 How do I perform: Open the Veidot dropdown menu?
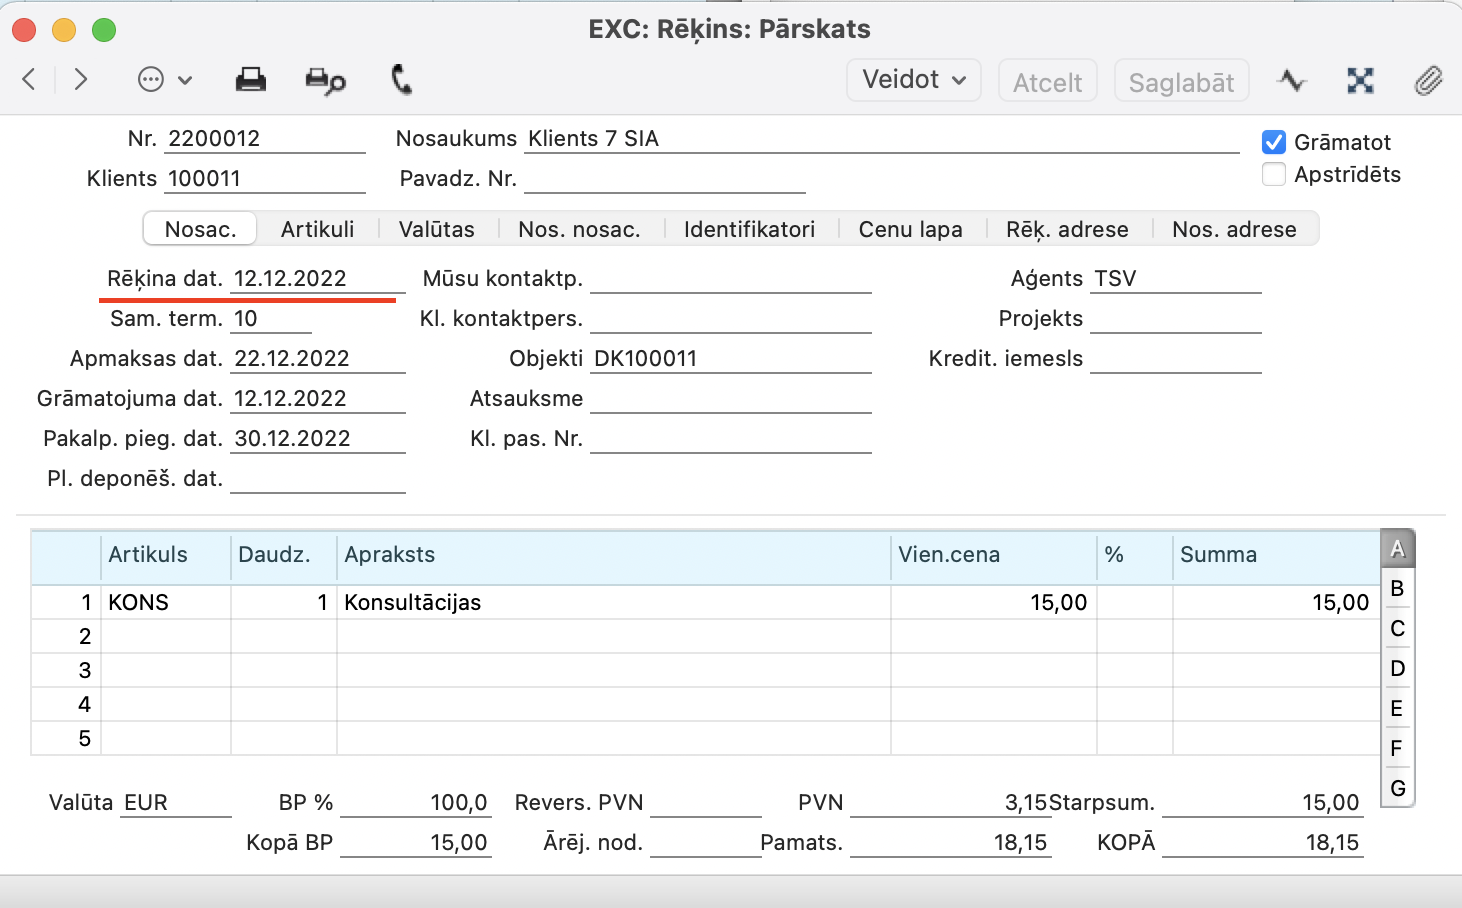tap(914, 80)
